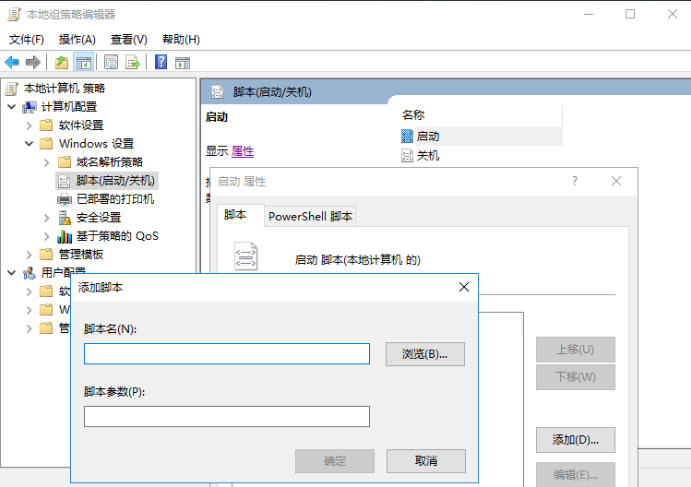Close the 添加脚本 dialog
This screenshot has width=691, height=487.
464,287
